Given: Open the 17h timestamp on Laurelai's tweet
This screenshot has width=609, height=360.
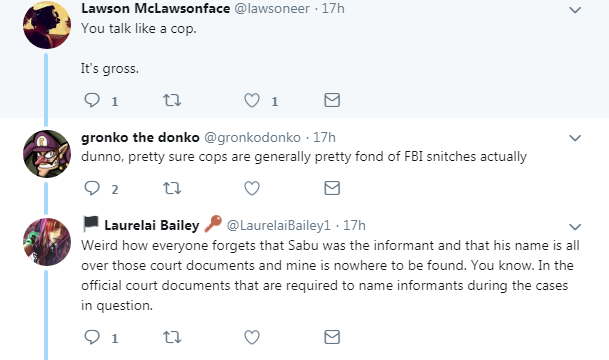Looking at the screenshot, I should point(354,225).
